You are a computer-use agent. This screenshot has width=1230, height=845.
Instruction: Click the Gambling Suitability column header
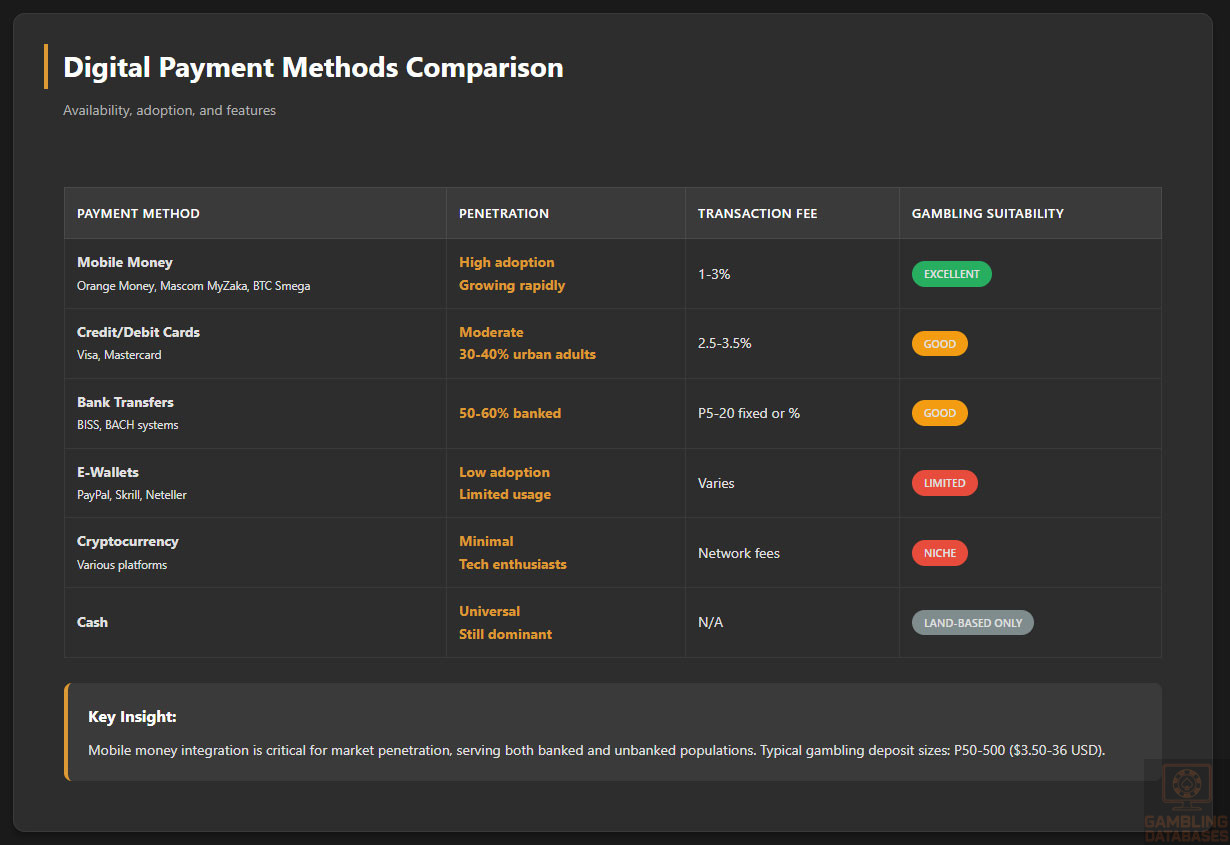coord(987,214)
